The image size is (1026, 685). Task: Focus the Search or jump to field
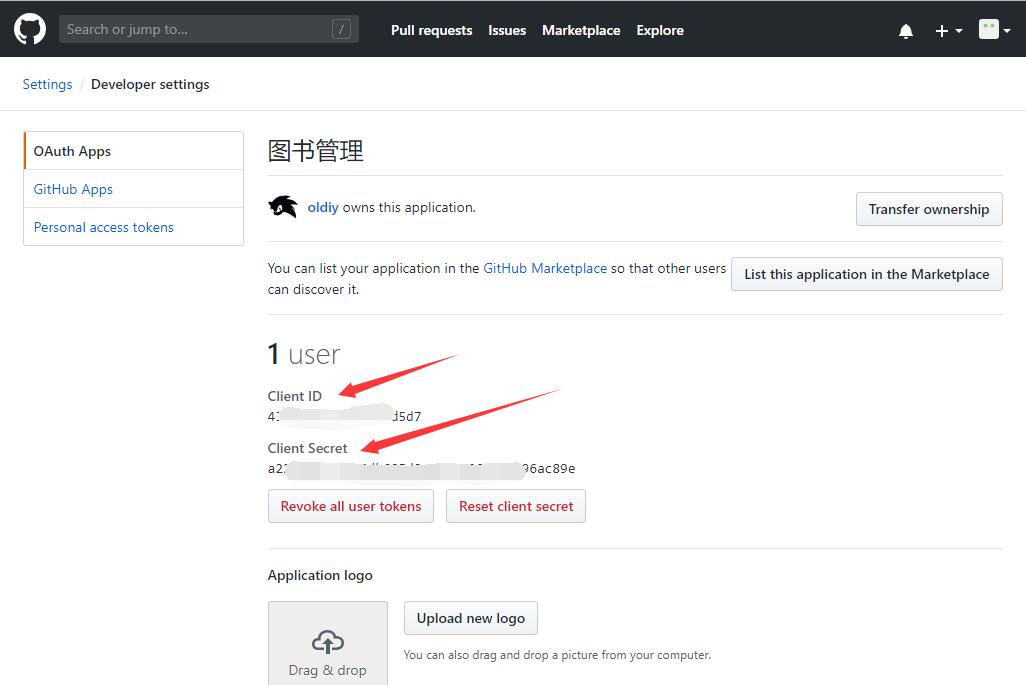(x=195, y=30)
